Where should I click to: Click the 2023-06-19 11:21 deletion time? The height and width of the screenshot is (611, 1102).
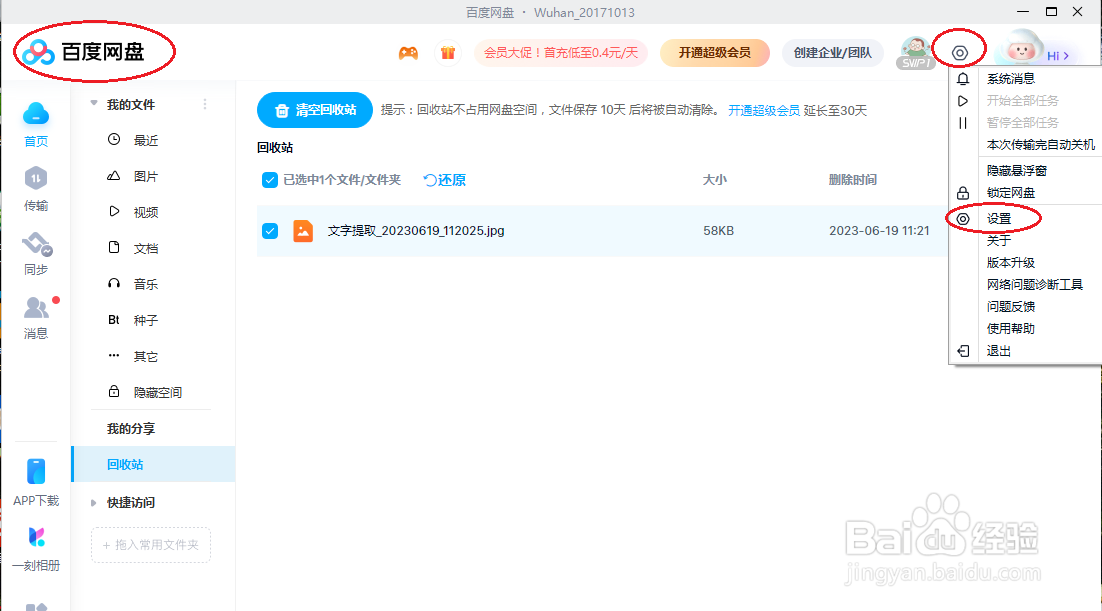(879, 231)
